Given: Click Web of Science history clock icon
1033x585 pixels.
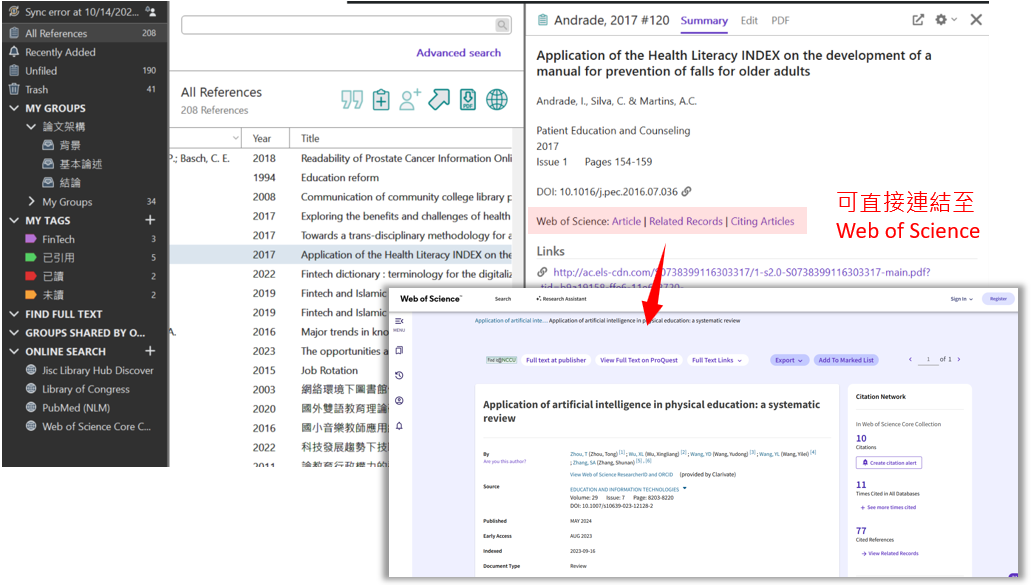Looking at the screenshot, I should [x=399, y=376].
